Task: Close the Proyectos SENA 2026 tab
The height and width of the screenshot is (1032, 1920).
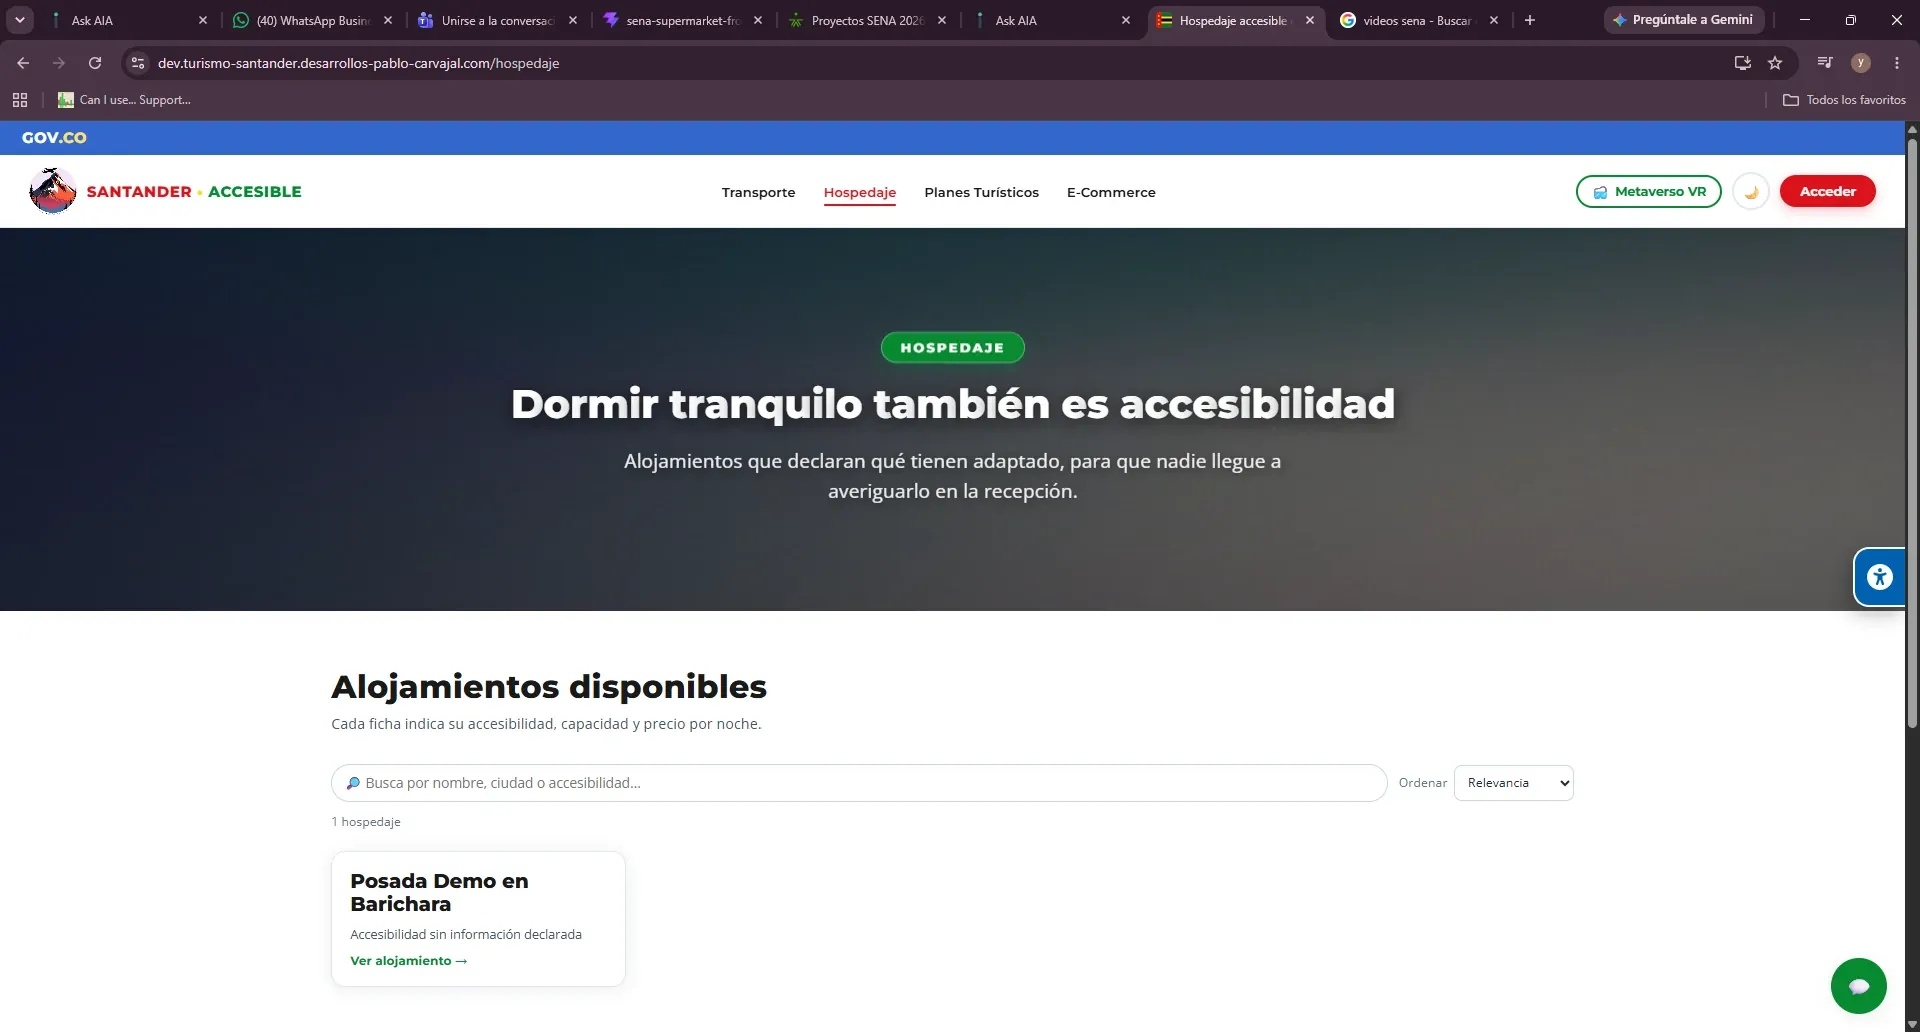Action: [942, 20]
